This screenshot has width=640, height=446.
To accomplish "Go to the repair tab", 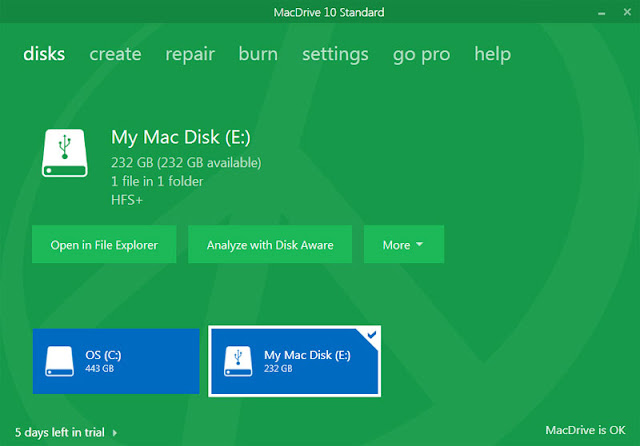I will pyautogui.click(x=190, y=55).
